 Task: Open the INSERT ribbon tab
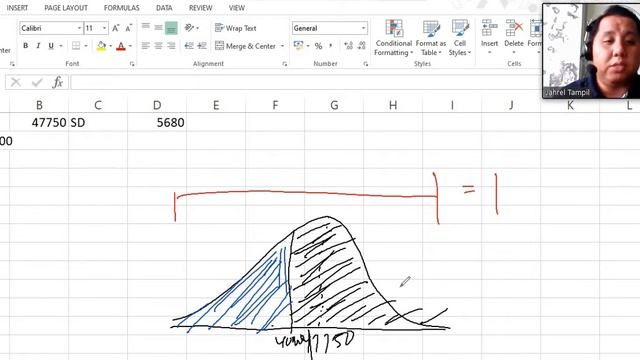tap(17, 8)
